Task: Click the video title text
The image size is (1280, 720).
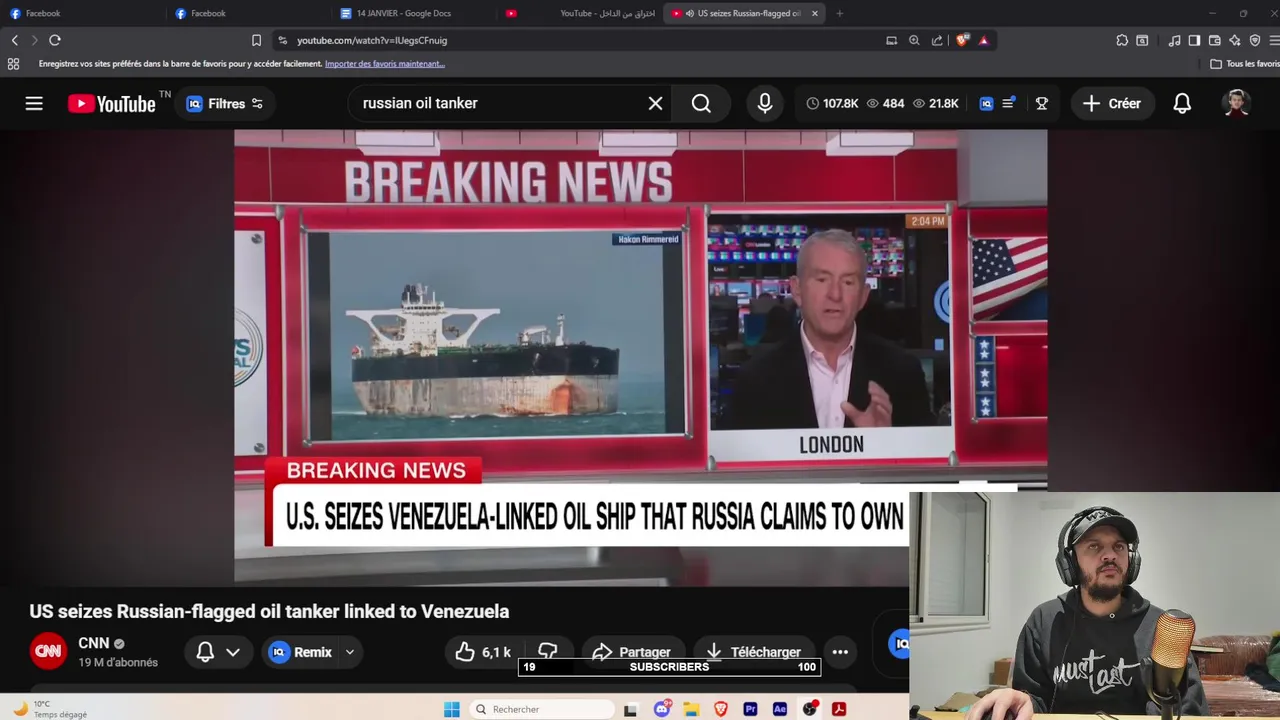Action: pos(269,611)
